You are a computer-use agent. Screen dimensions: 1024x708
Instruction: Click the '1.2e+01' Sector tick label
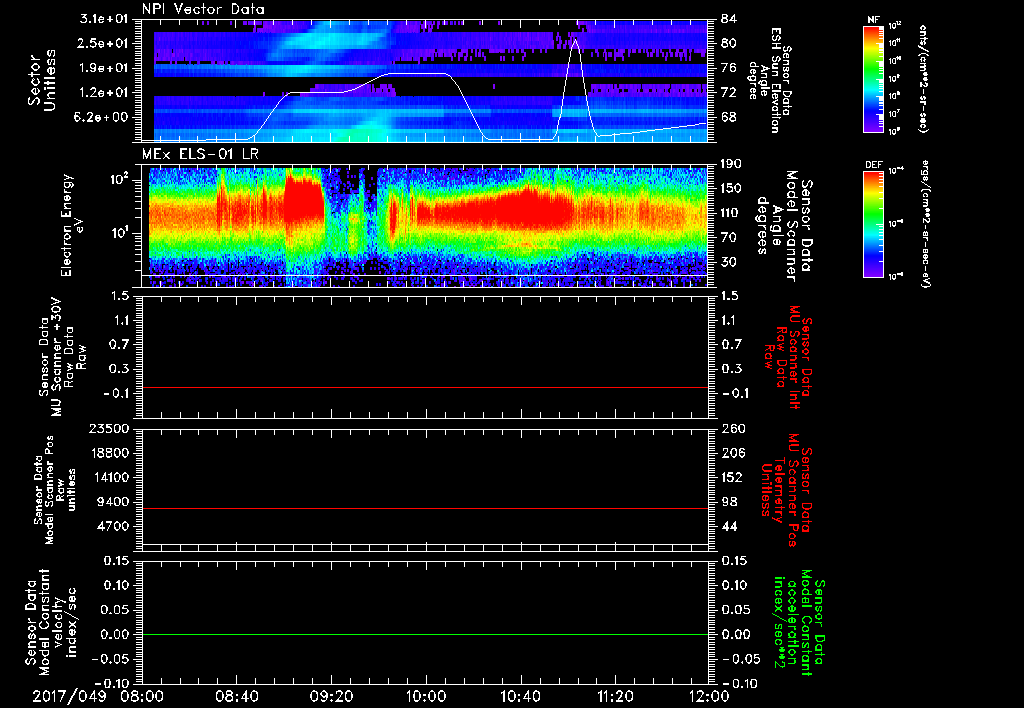point(104,93)
